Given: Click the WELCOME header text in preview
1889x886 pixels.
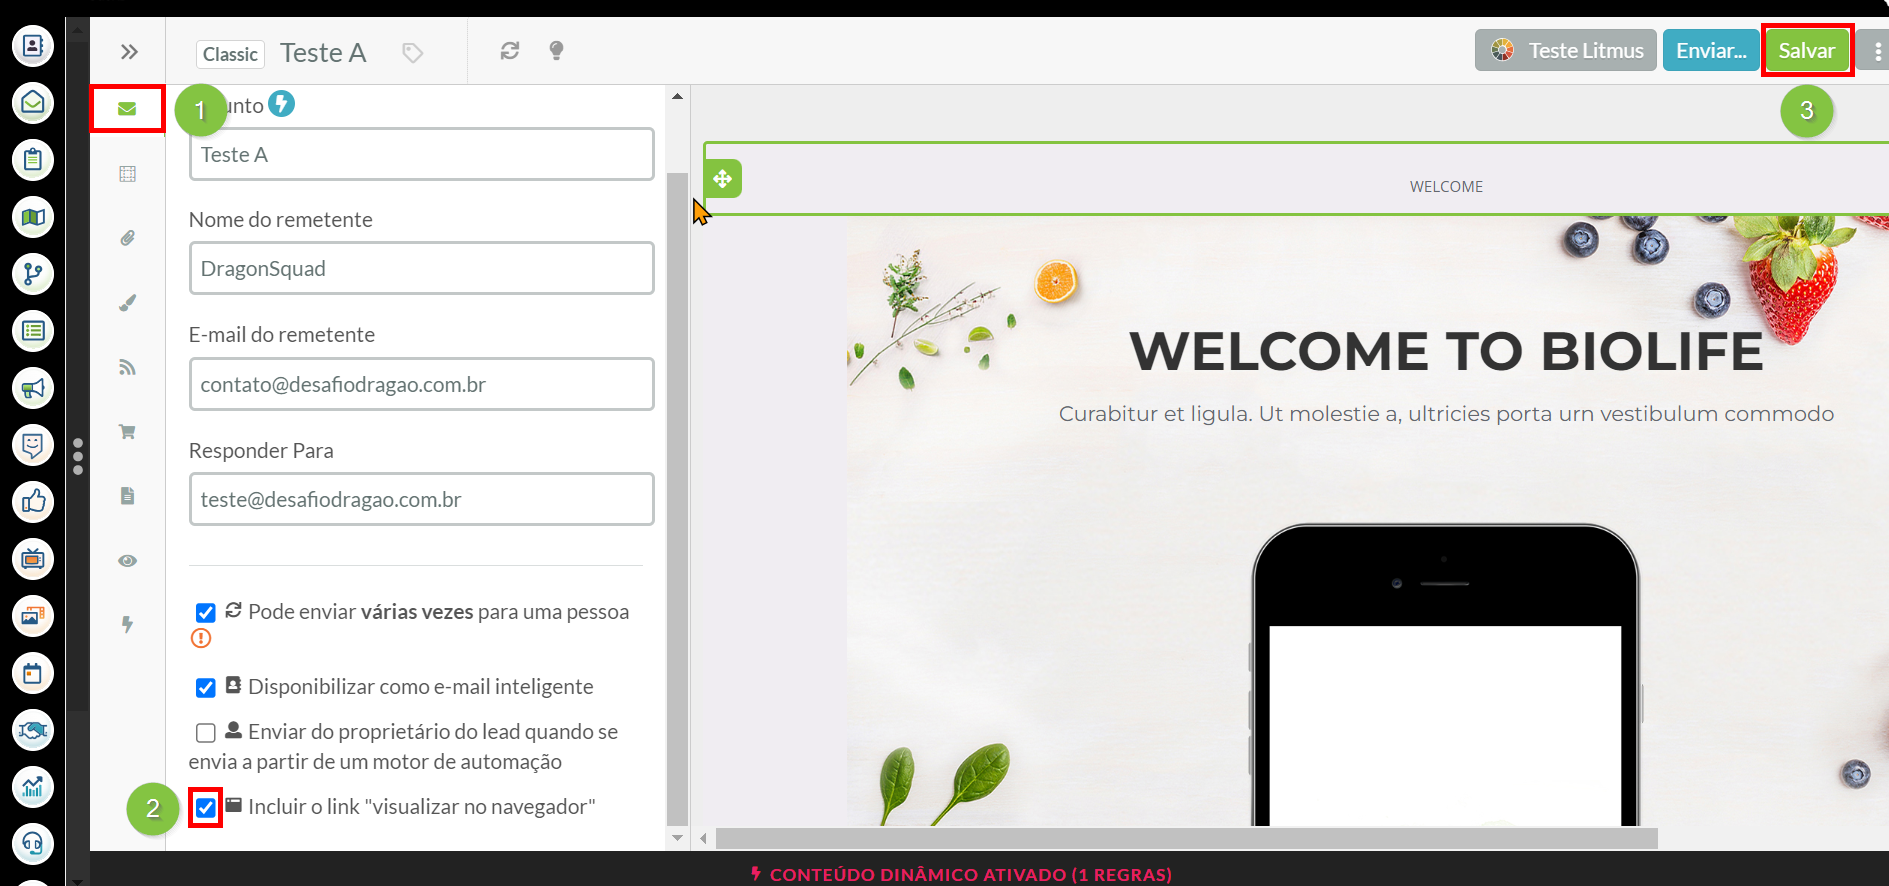Looking at the screenshot, I should tap(1446, 187).
